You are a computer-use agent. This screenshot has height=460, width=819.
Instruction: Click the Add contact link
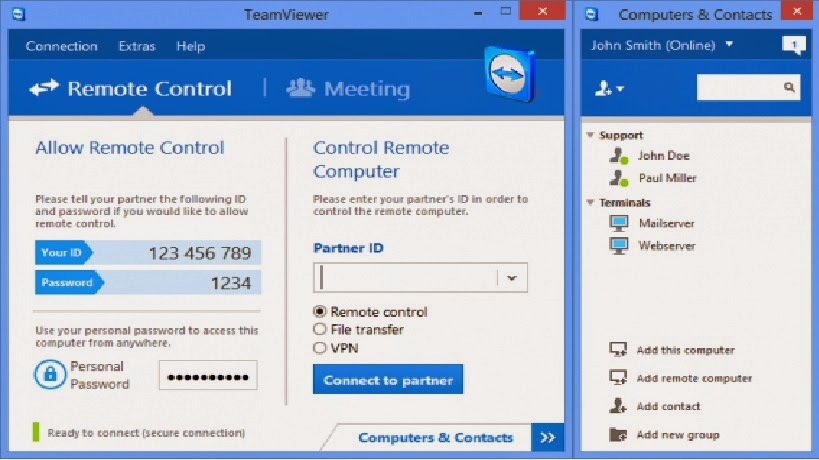click(x=668, y=406)
